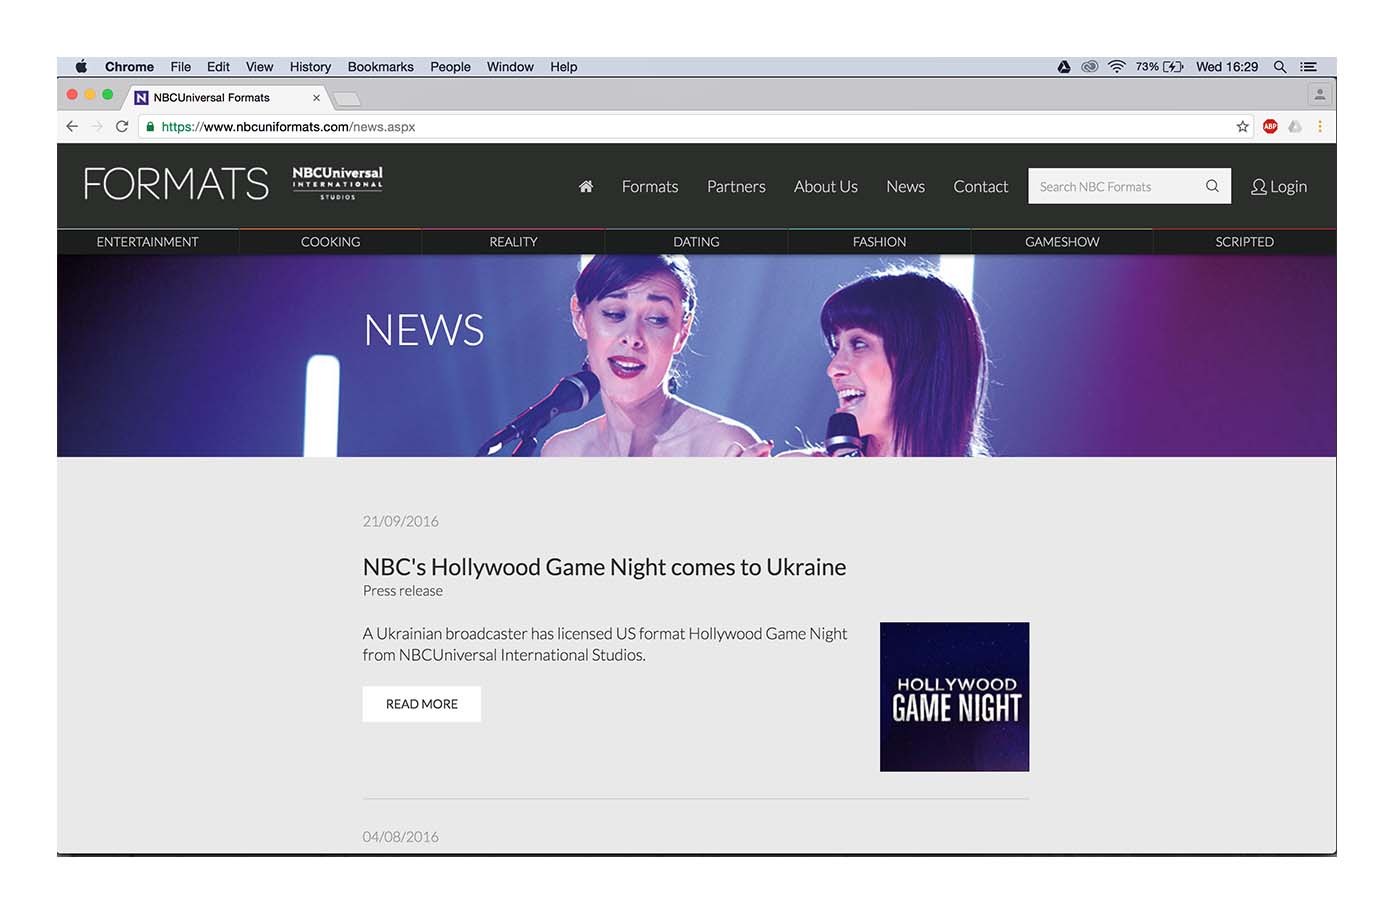The height and width of the screenshot is (914, 1394).
Task: Select the REALITY category tab
Action: (x=513, y=242)
